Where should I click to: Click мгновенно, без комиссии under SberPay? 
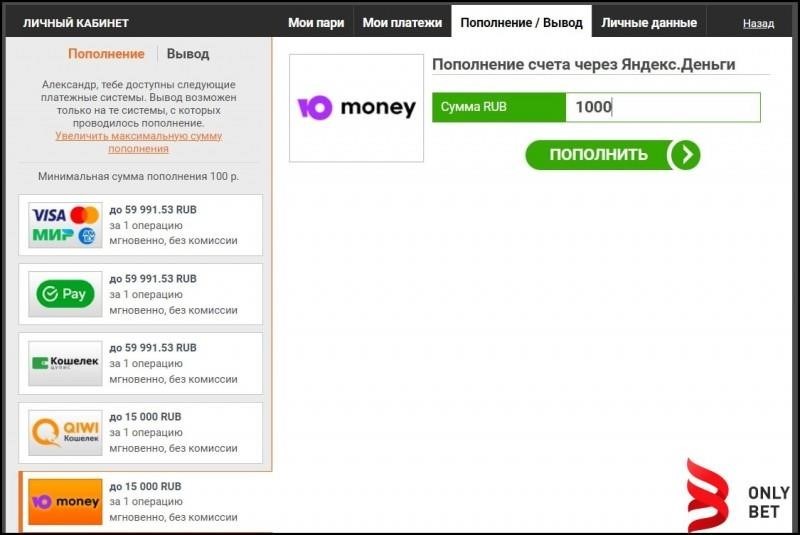coord(173,310)
